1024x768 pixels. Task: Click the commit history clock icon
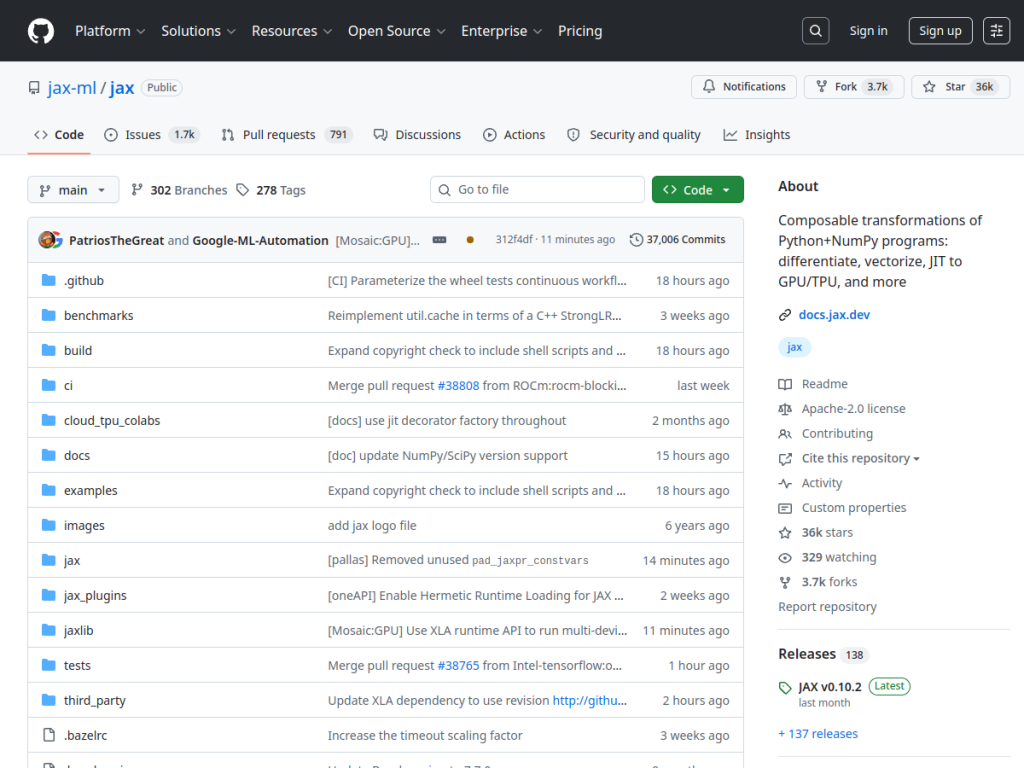tap(636, 240)
